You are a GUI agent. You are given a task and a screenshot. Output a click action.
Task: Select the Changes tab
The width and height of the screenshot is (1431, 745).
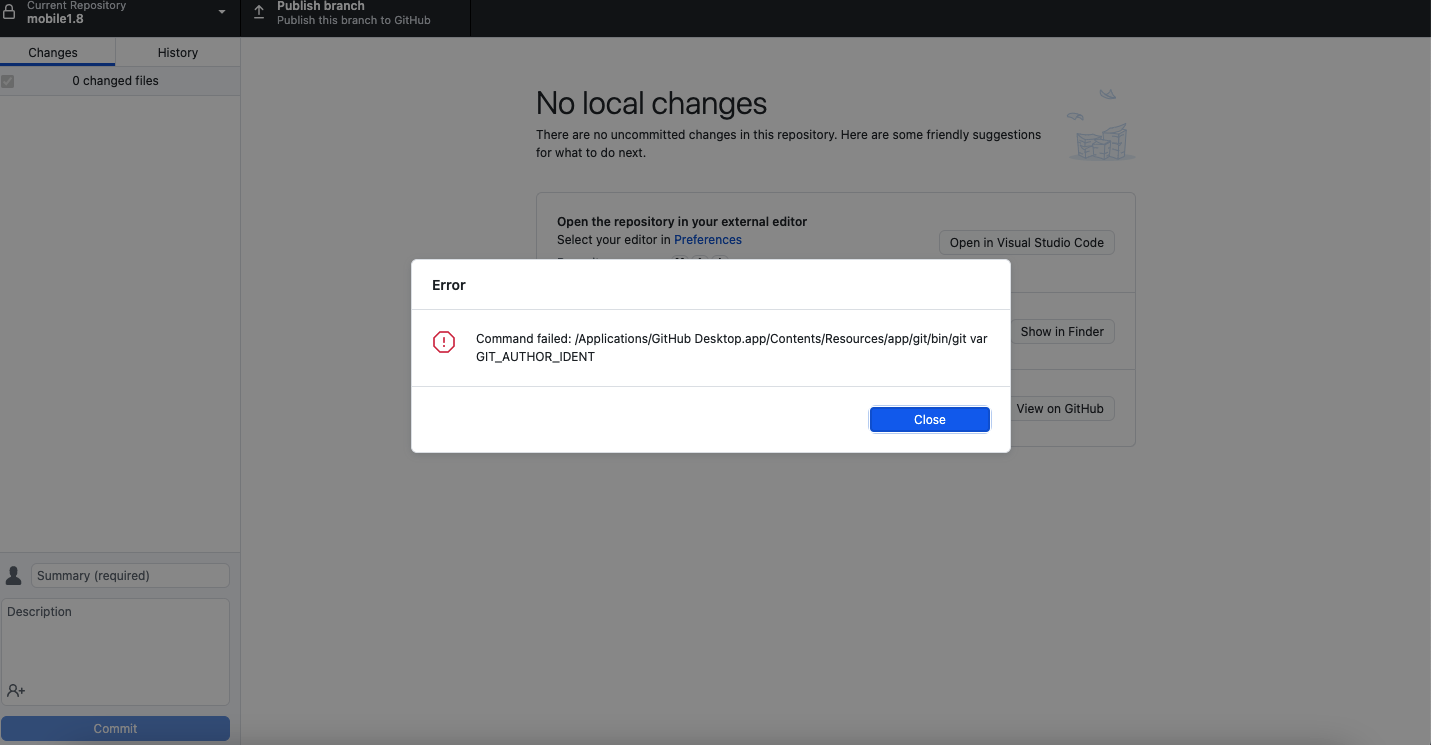click(52, 52)
